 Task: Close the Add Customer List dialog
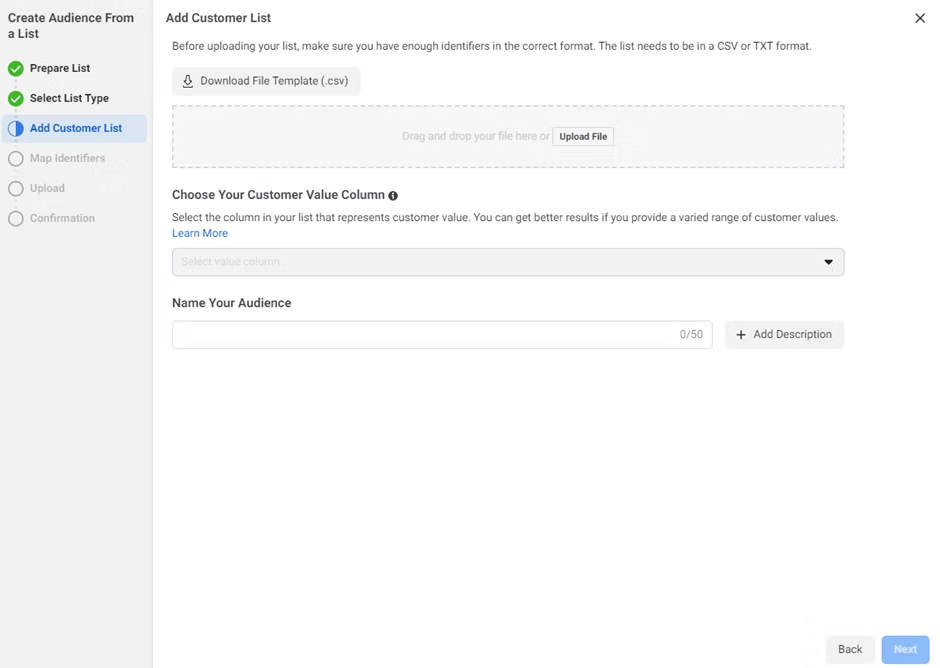click(x=920, y=18)
